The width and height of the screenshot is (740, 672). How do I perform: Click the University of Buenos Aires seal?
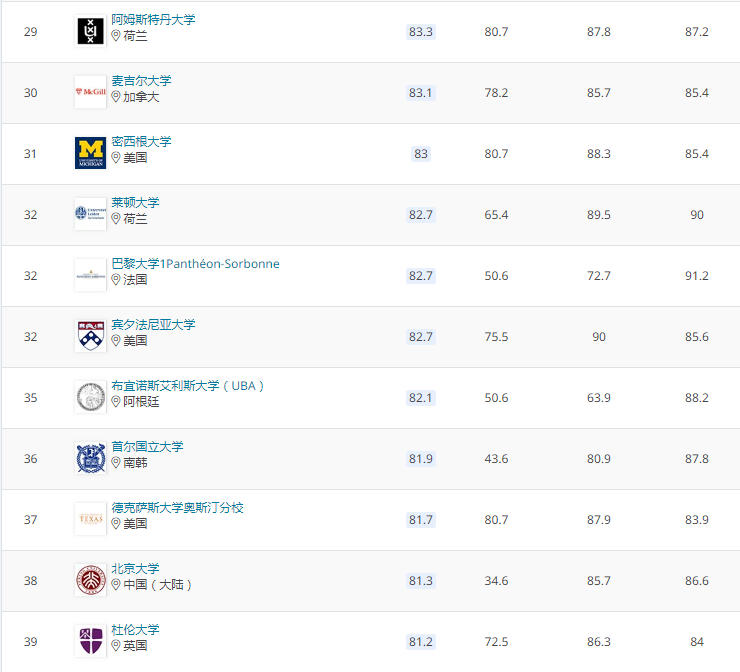tap(90, 397)
